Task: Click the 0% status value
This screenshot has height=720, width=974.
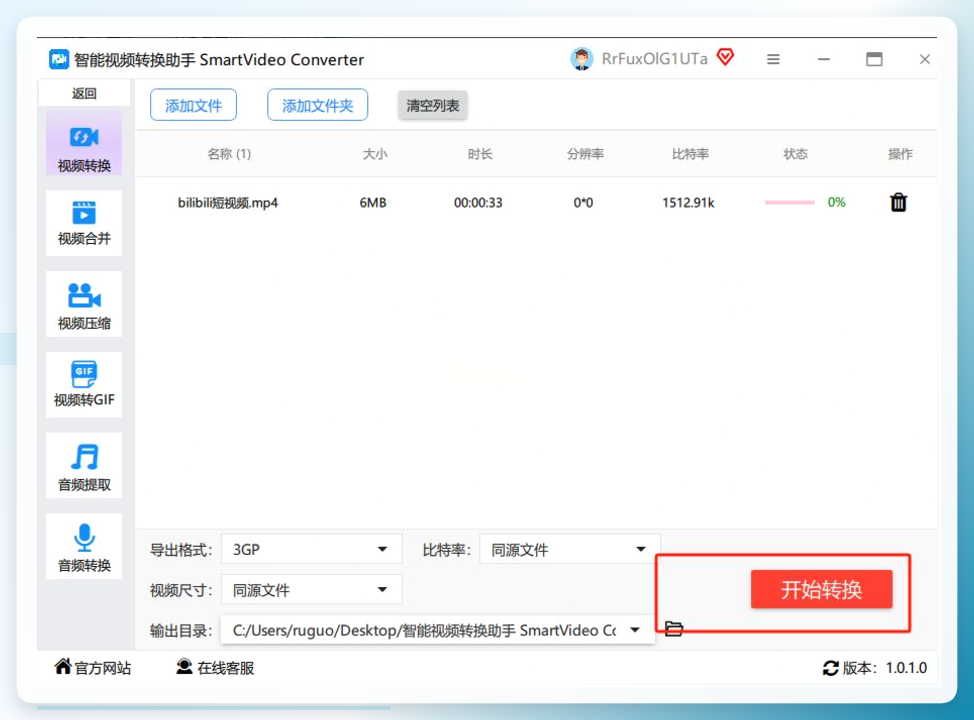Action: click(836, 202)
